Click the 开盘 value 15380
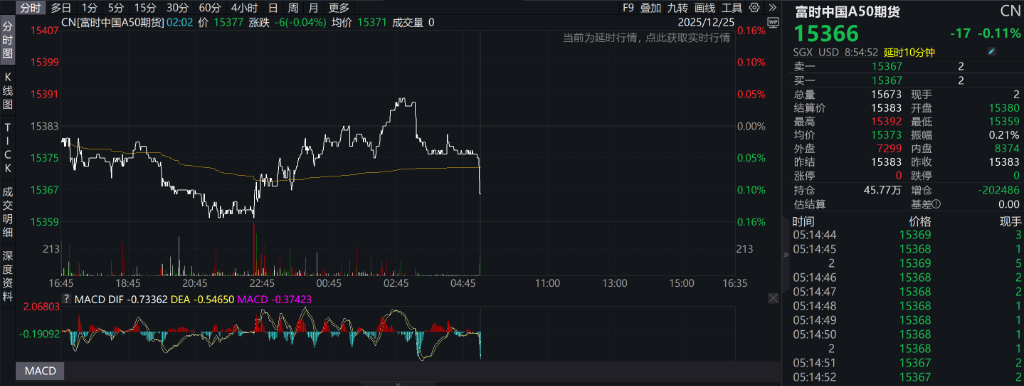 click(x=1004, y=108)
